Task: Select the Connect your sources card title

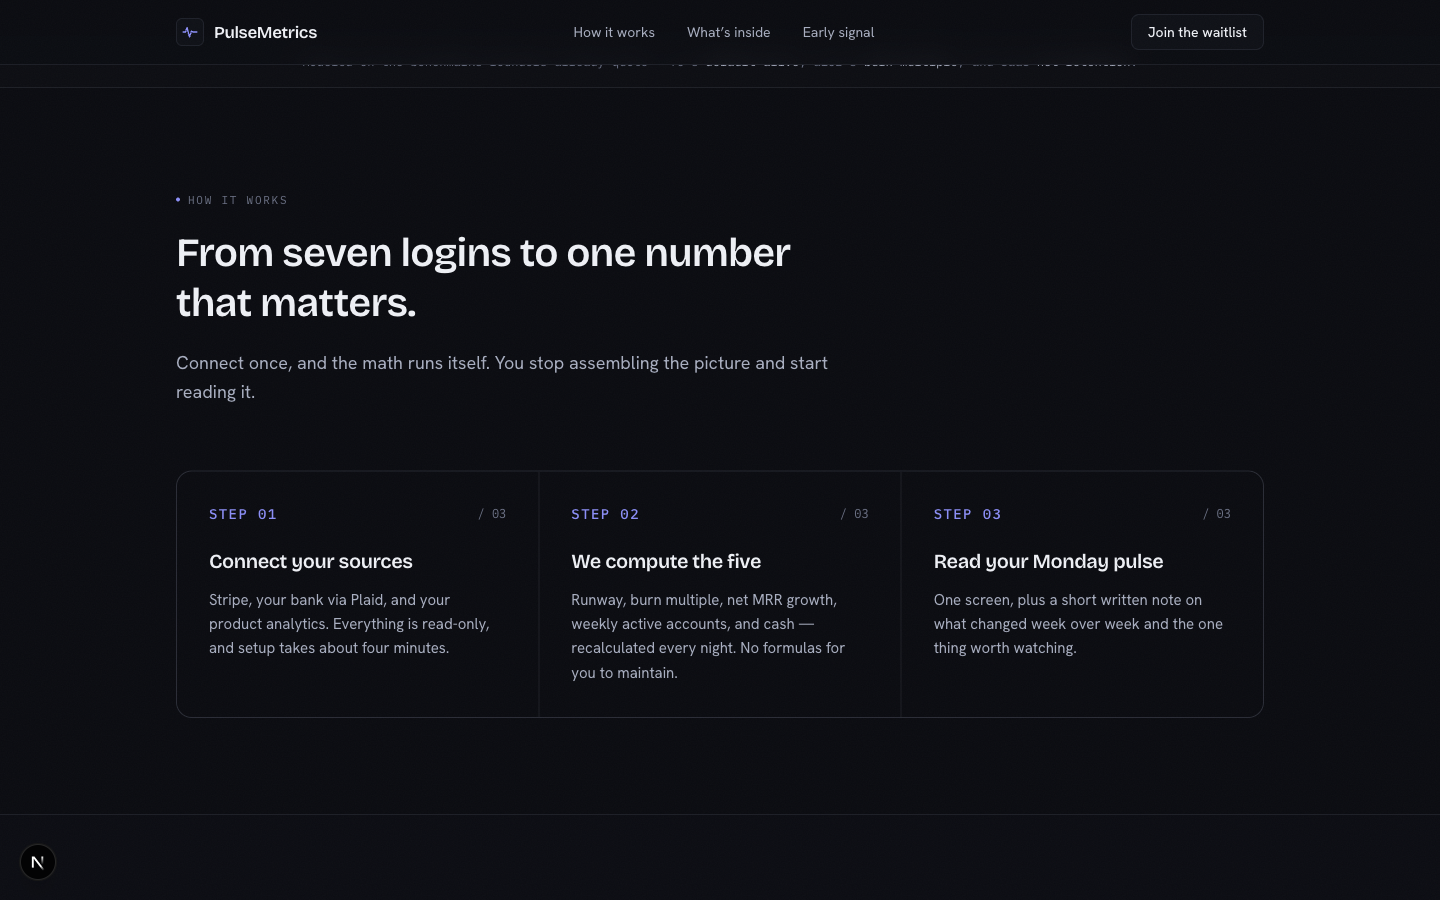Action: (x=311, y=561)
